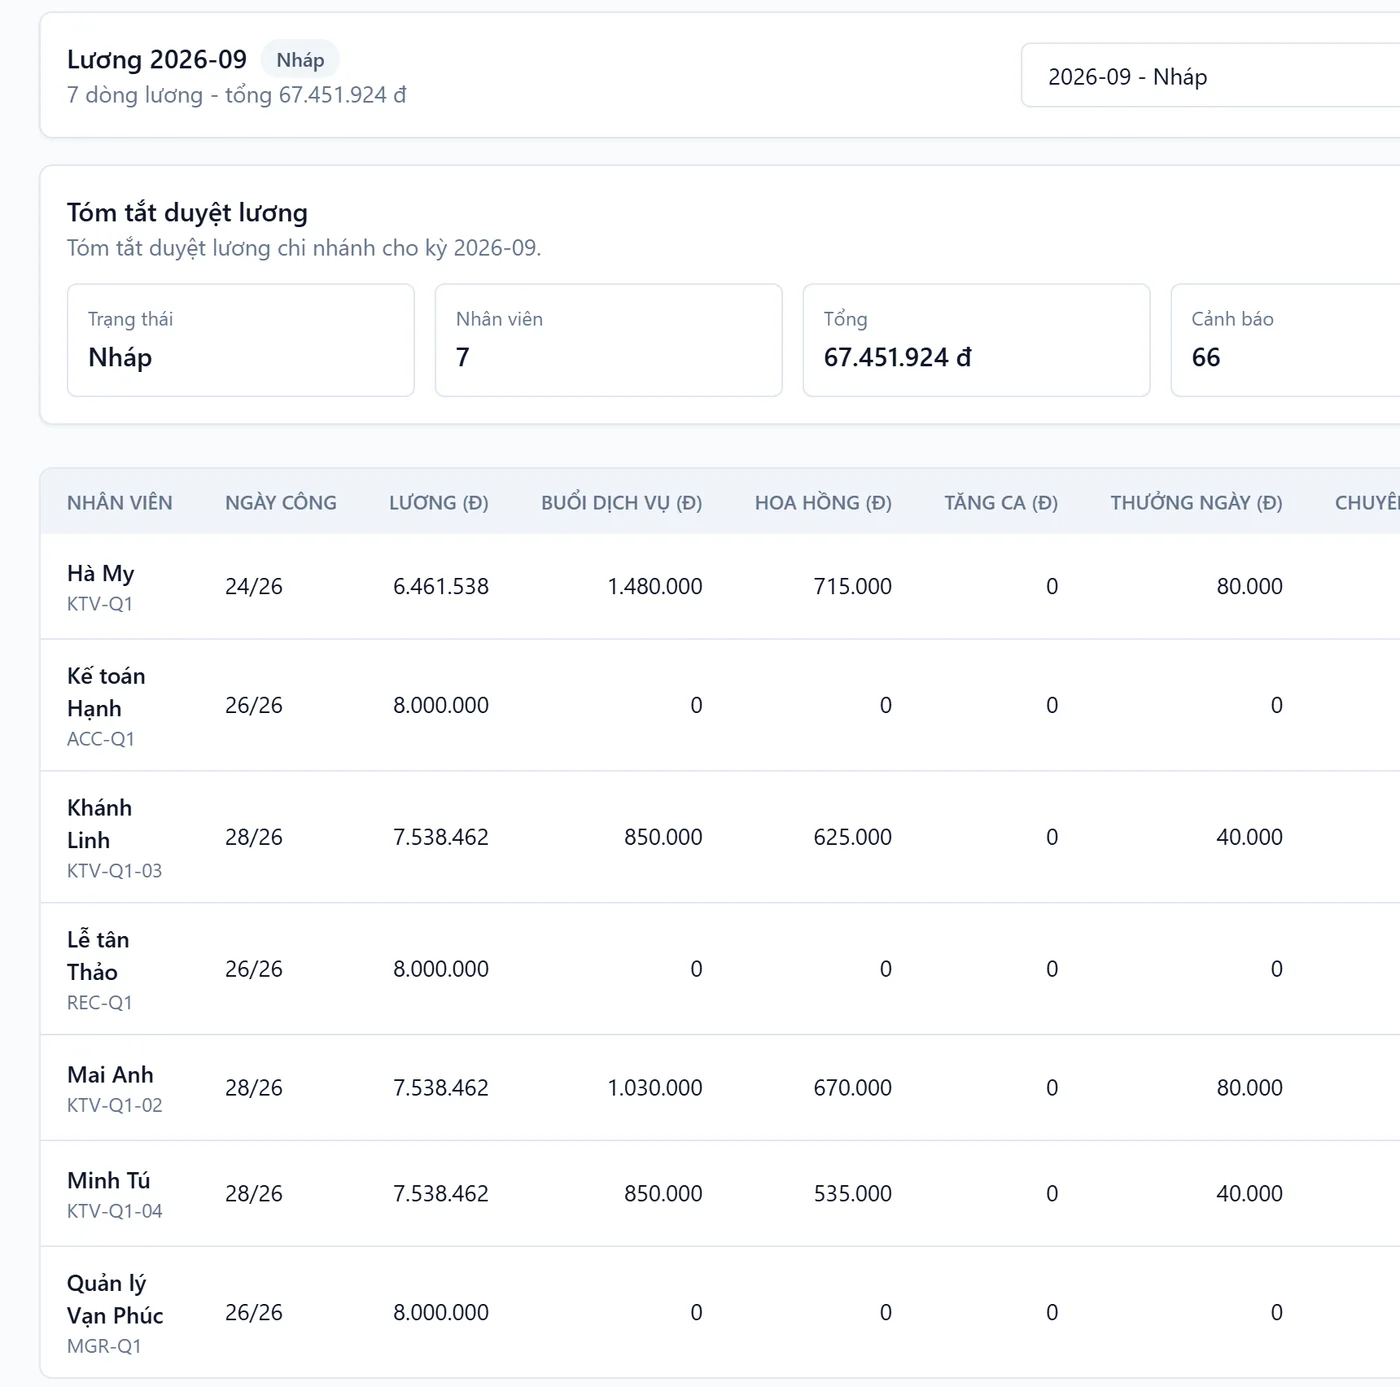Click the employee code KTV-Q1-04
The height and width of the screenshot is (1387, 1400).
click(114, 1211)
